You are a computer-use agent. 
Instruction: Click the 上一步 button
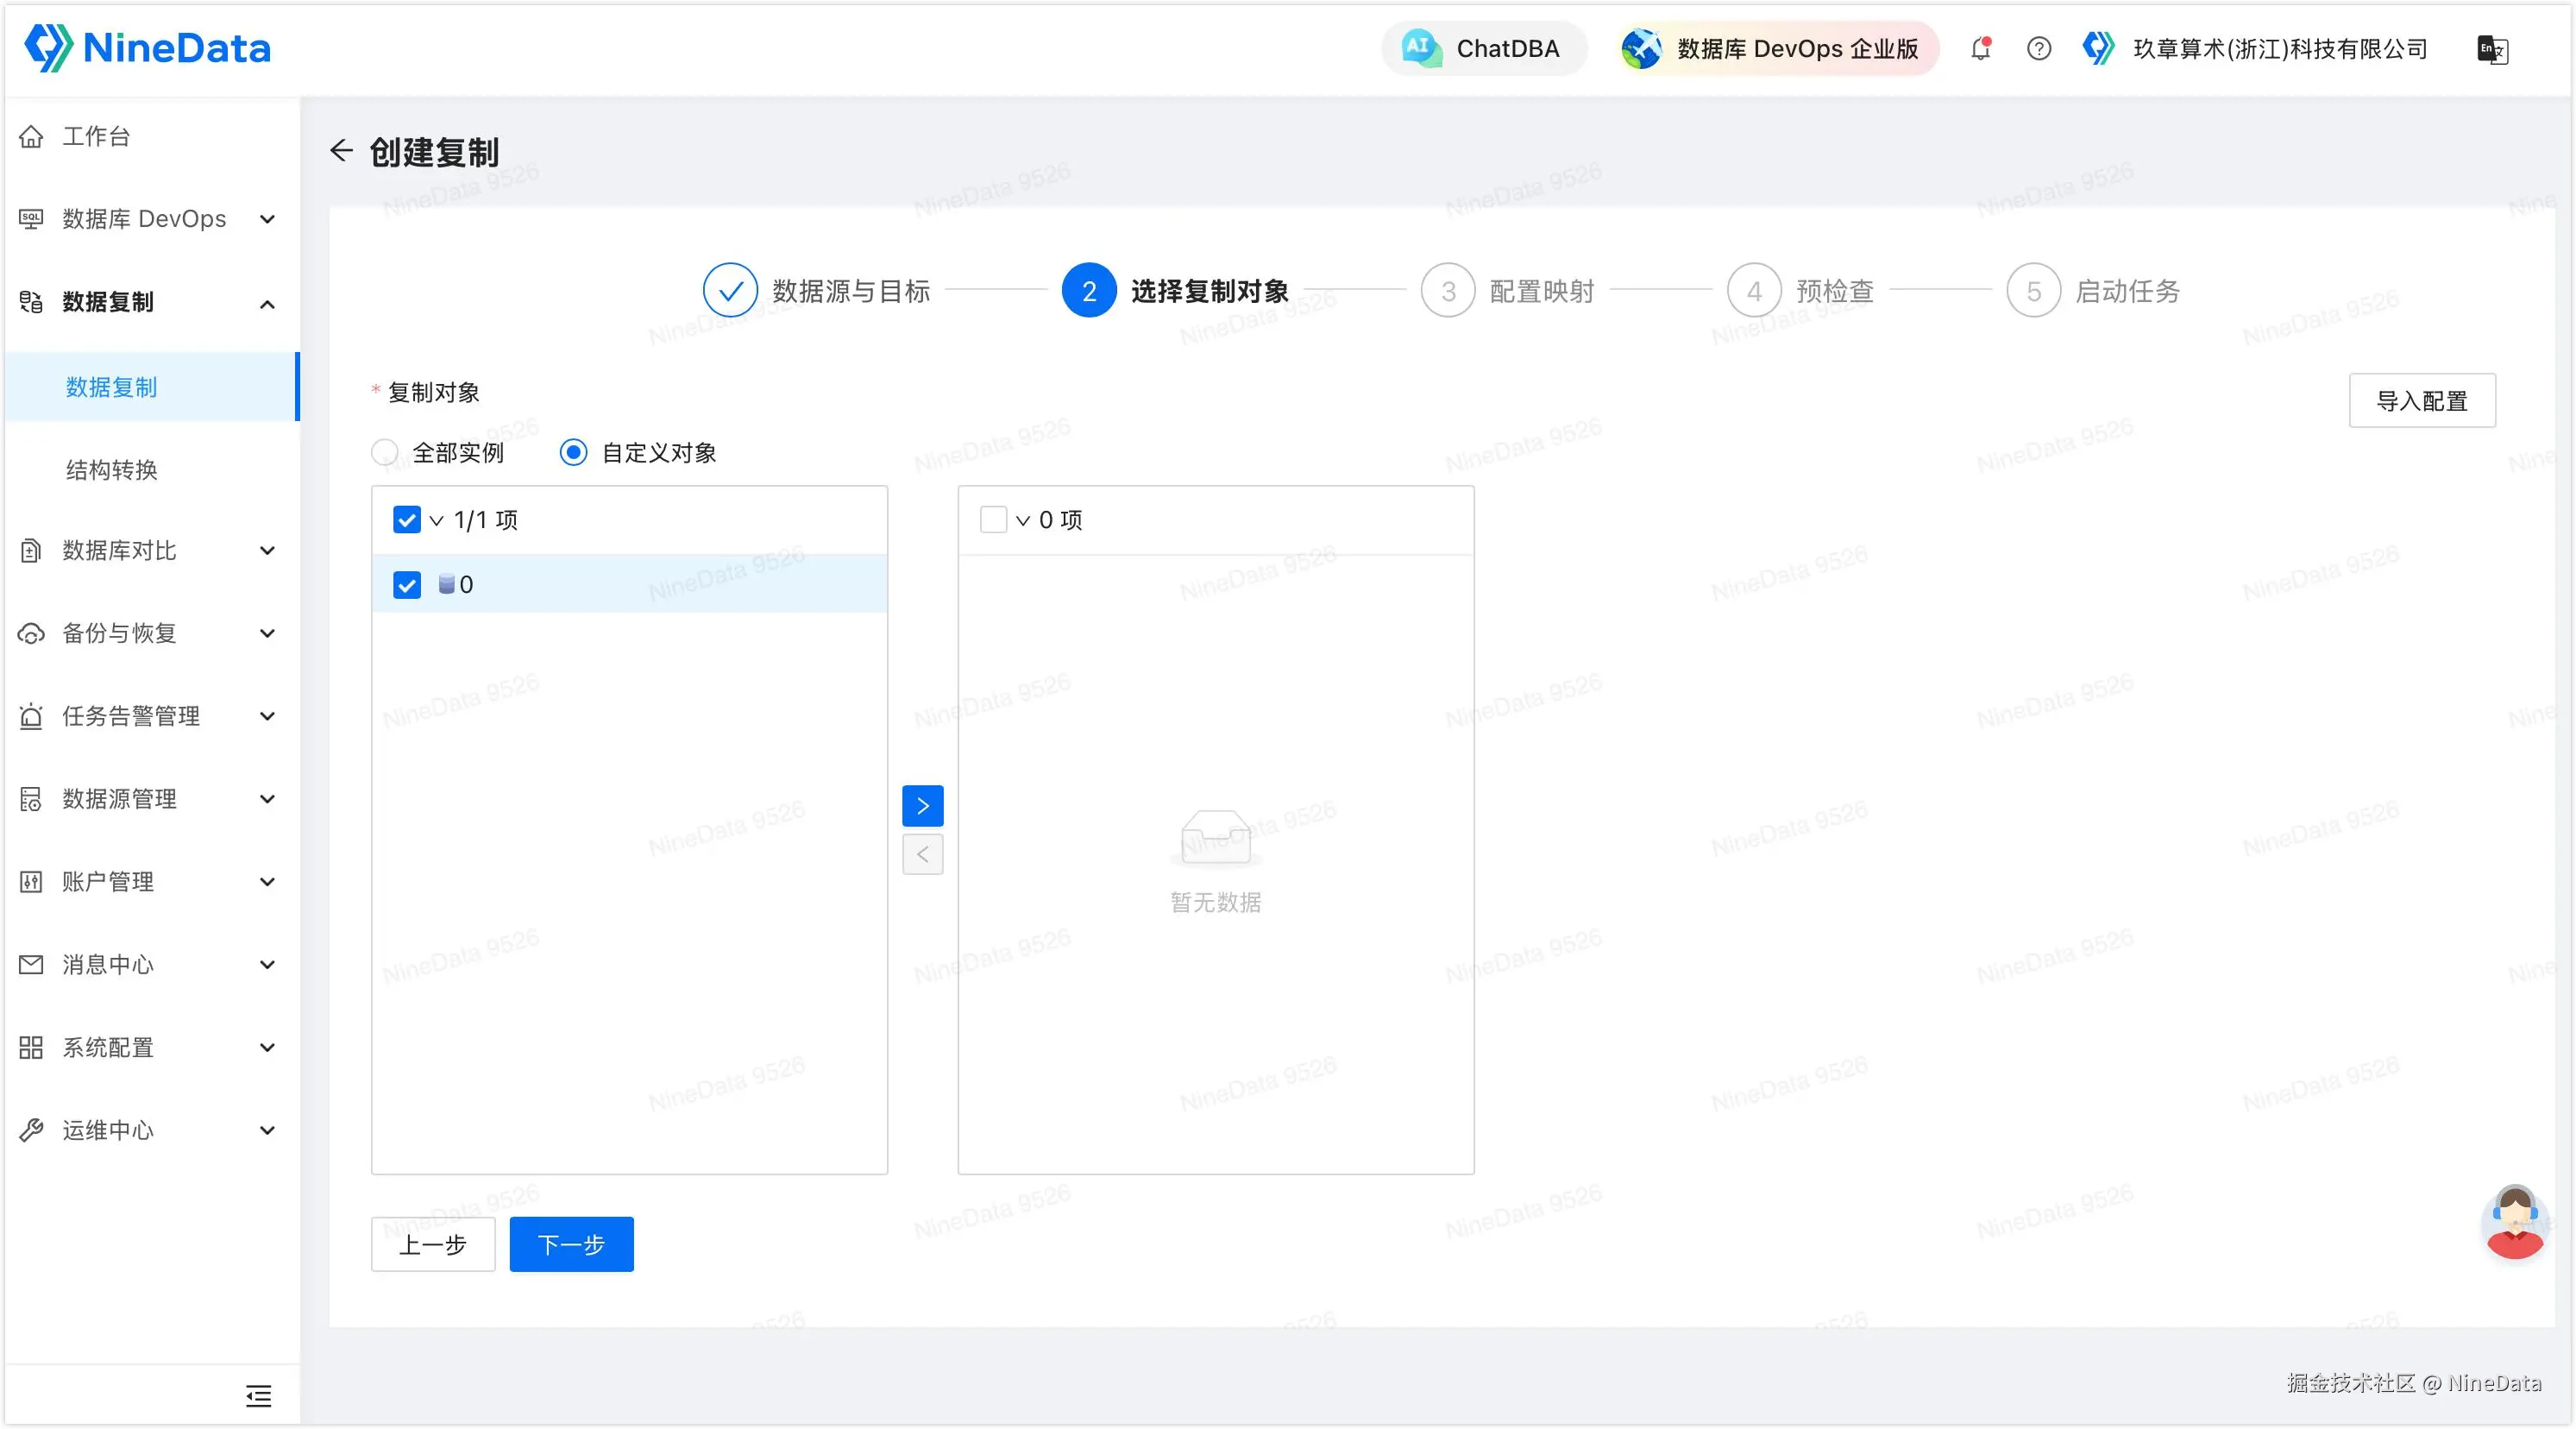[x=433, y=1244]
